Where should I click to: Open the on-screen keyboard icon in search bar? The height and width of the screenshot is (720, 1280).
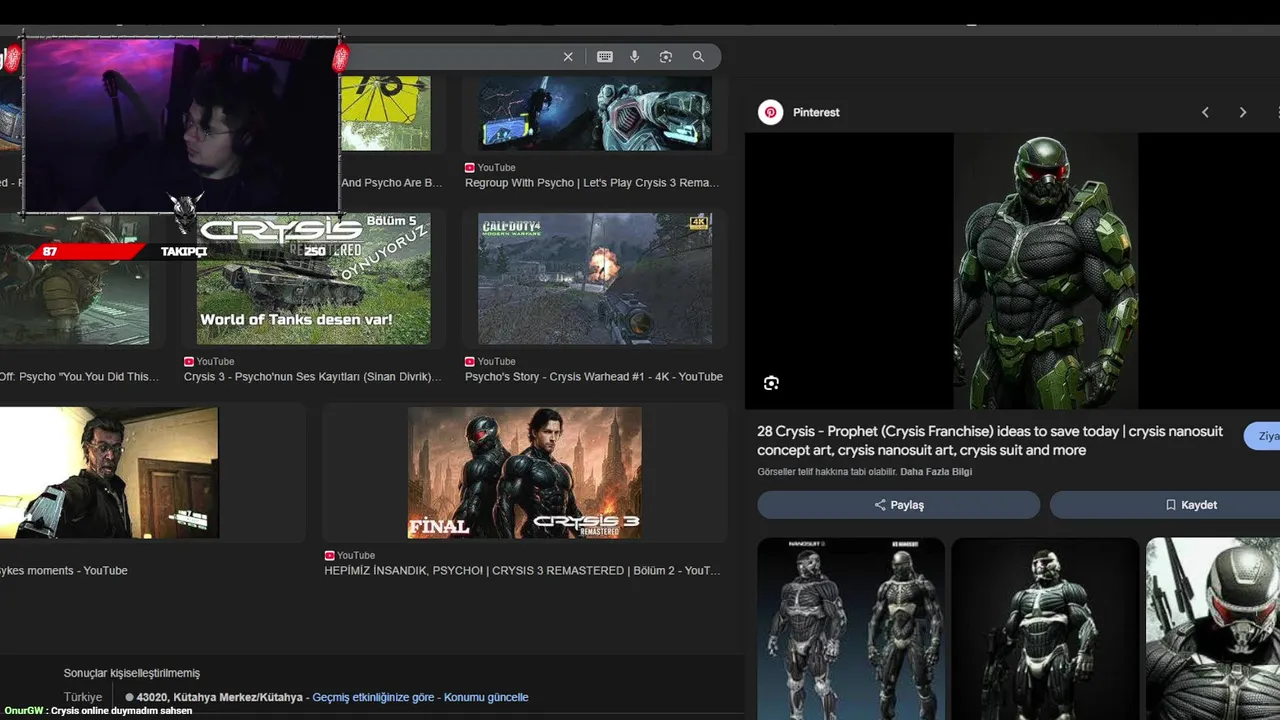(x=605, y=57)
